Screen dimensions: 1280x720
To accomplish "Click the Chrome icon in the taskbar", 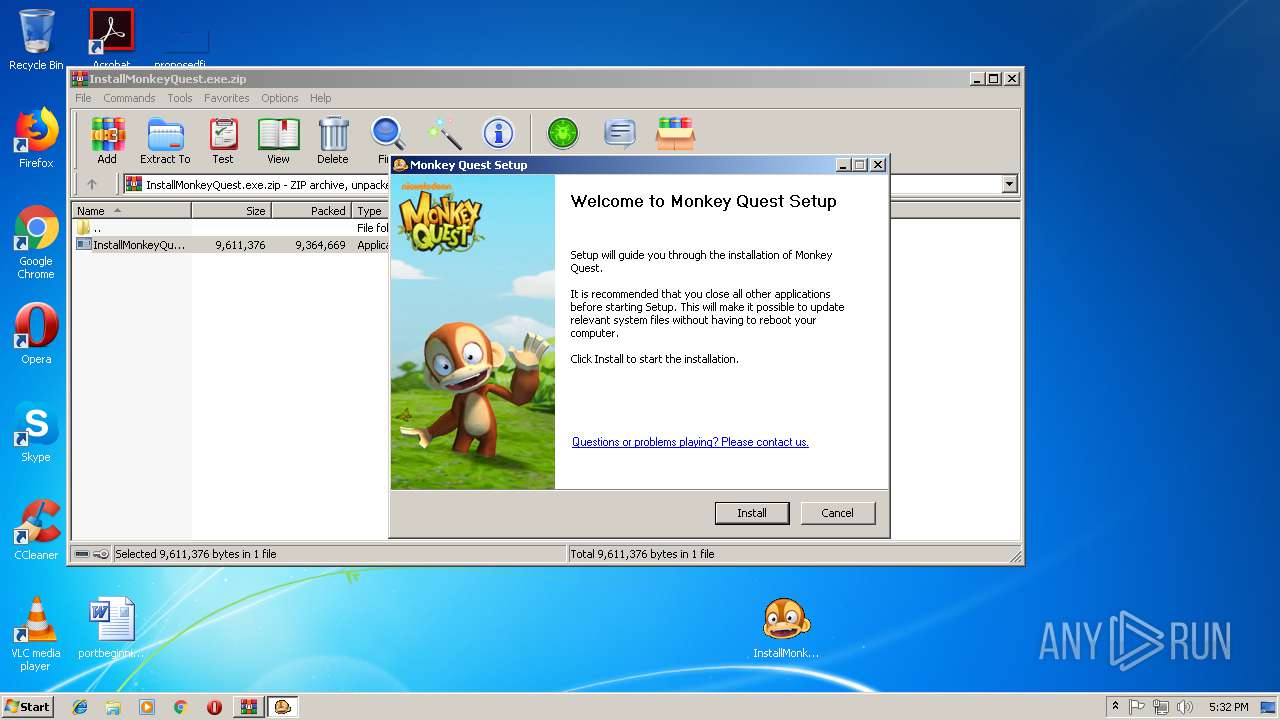I will point(180,707).
